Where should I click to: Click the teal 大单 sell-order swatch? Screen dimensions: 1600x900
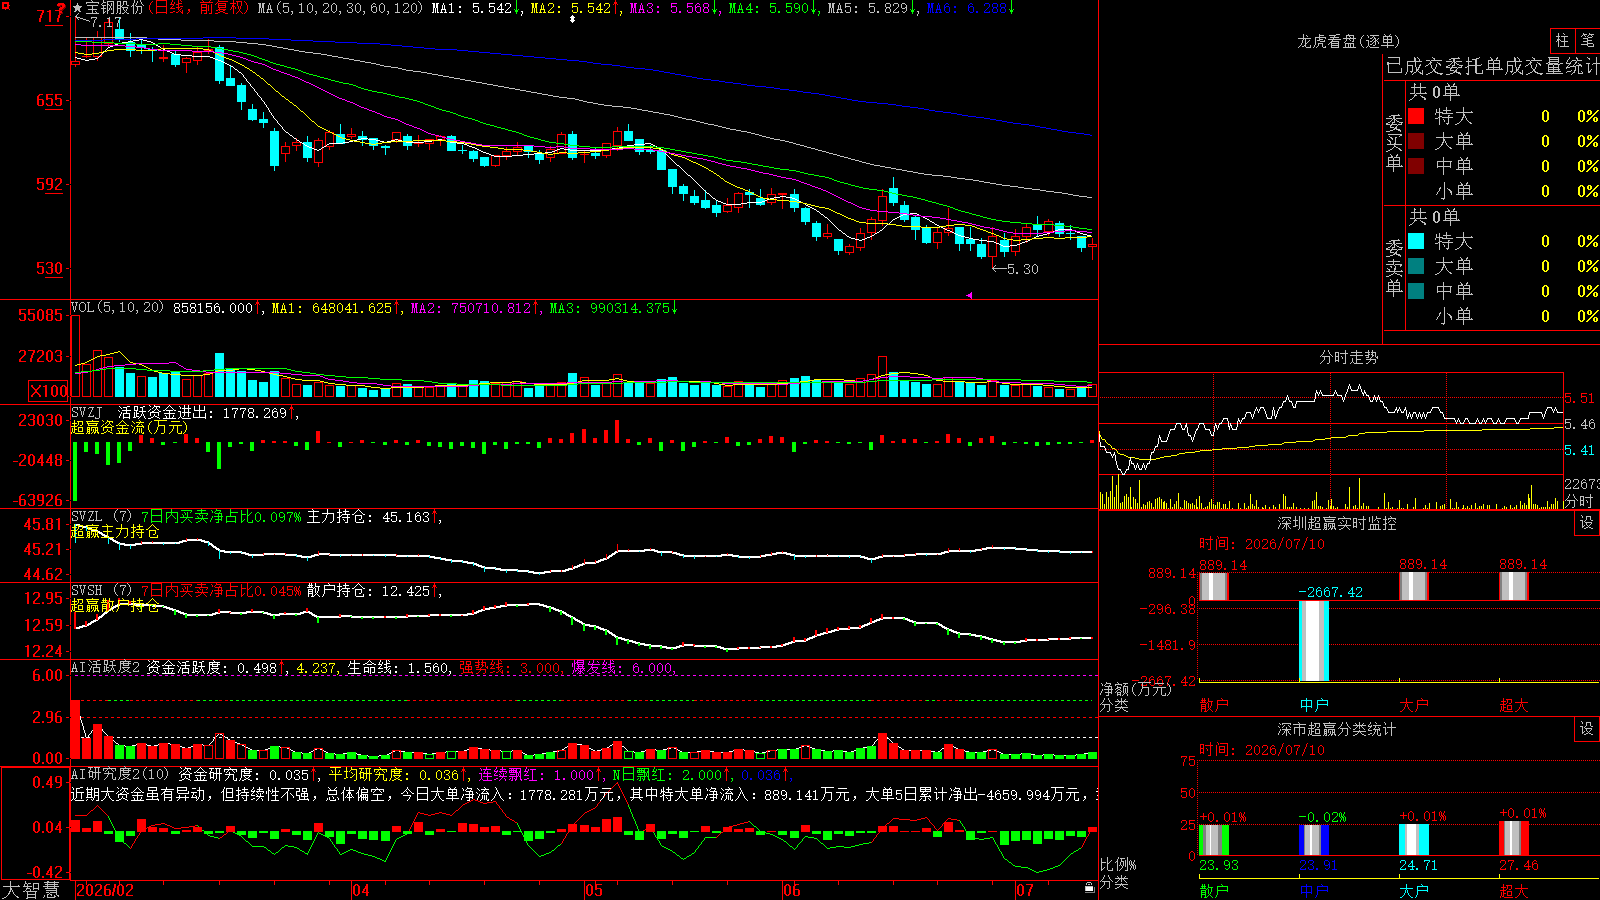[1416, 266]
